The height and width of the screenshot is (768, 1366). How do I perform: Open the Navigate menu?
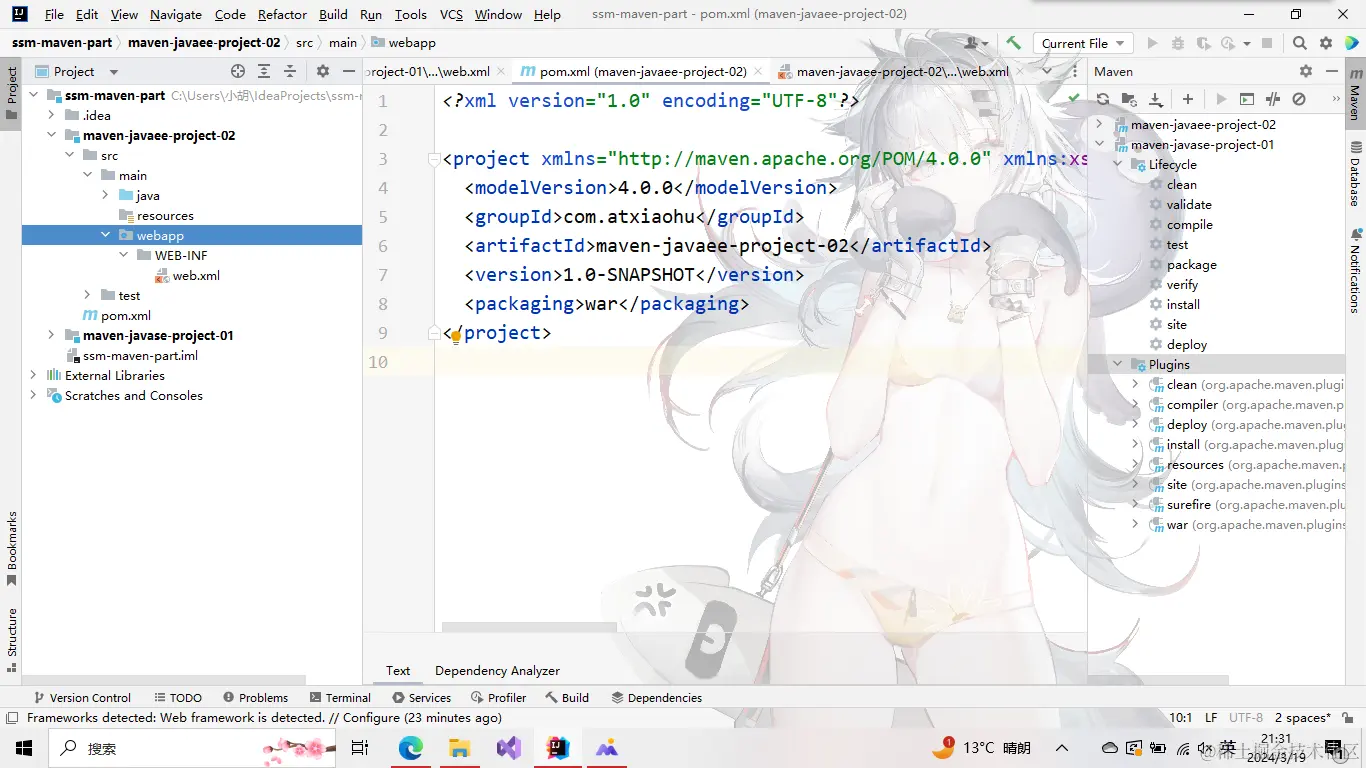(x=176, y=14)
